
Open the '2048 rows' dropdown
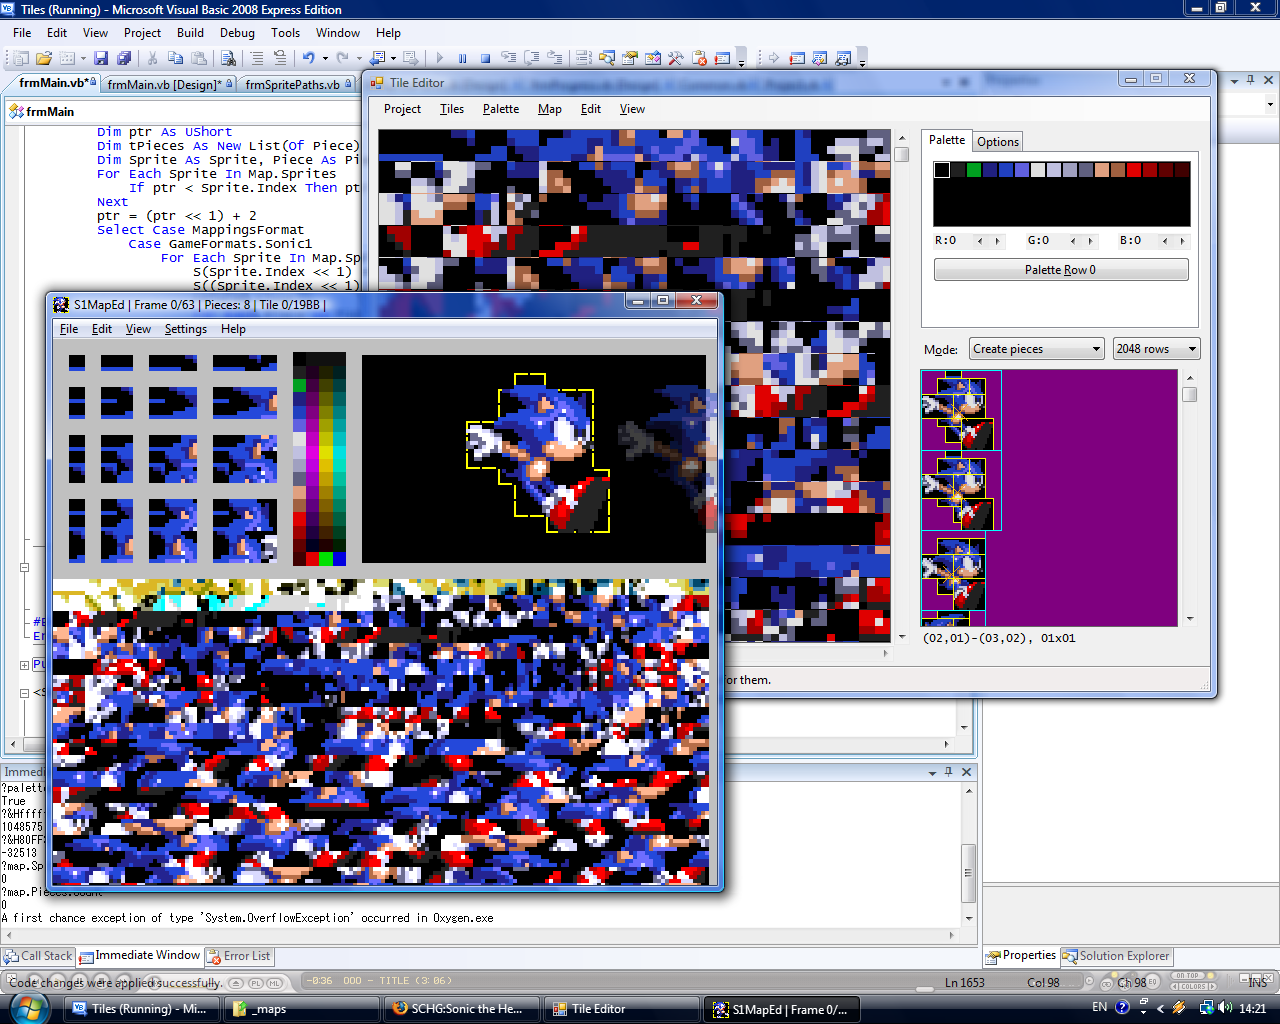coord(1156,349)
